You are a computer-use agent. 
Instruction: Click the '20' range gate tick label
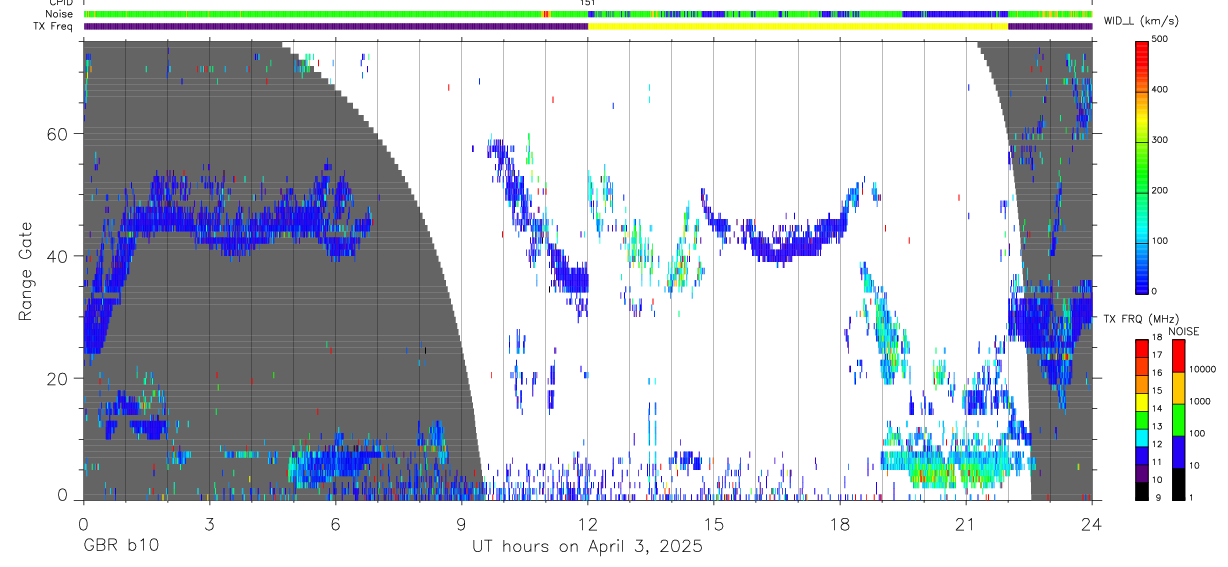coord(59,379)
